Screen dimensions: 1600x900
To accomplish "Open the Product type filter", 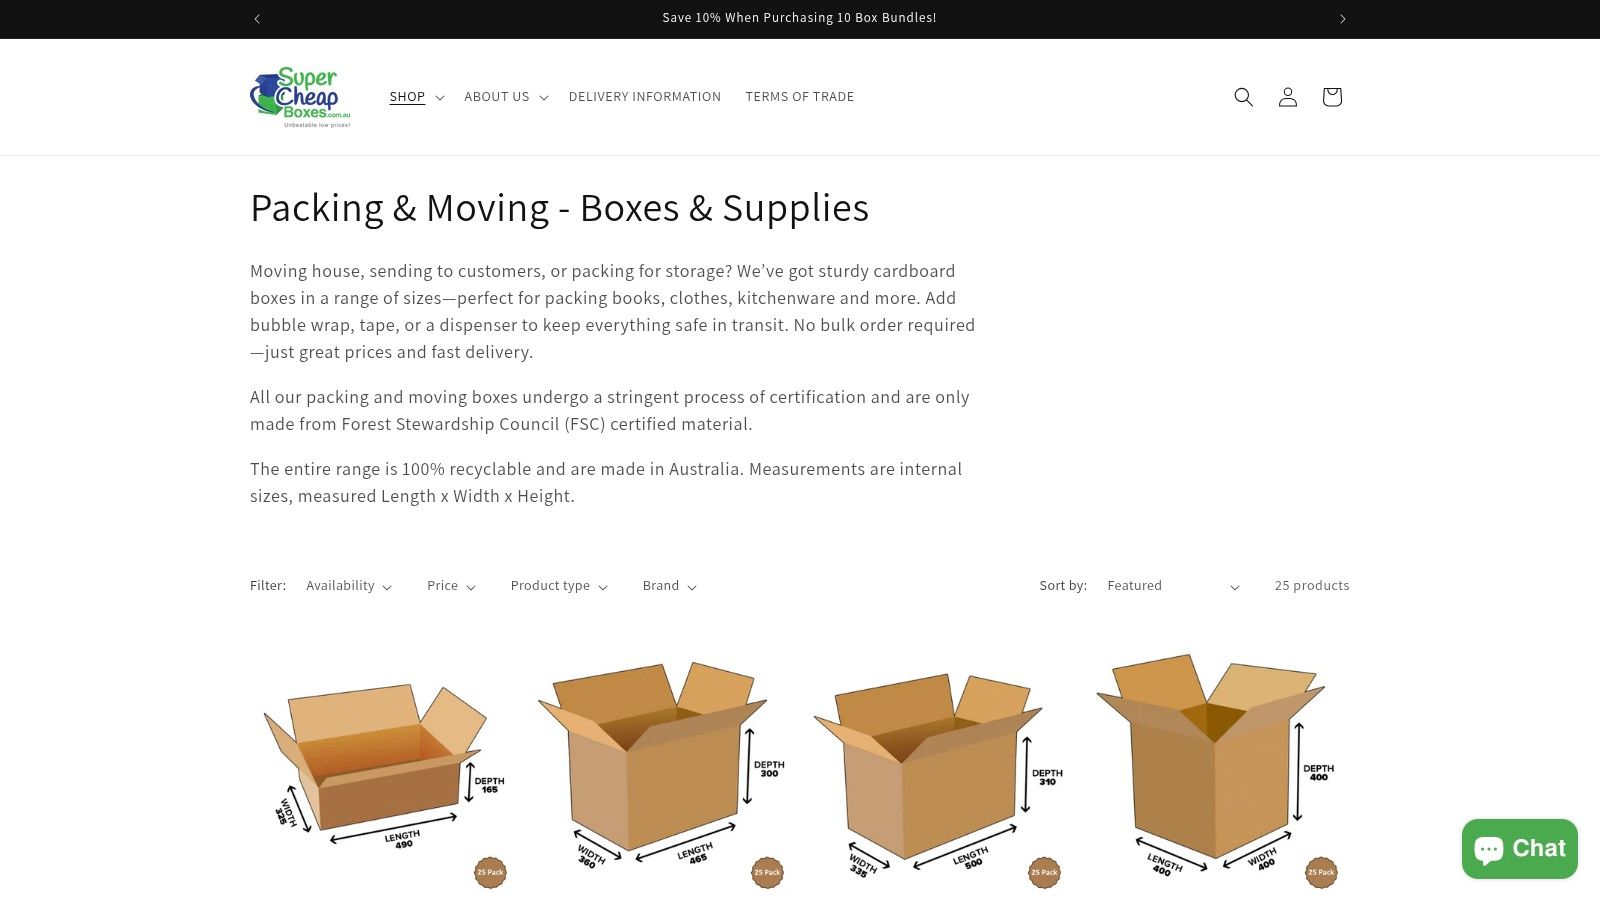I will 559,586.
